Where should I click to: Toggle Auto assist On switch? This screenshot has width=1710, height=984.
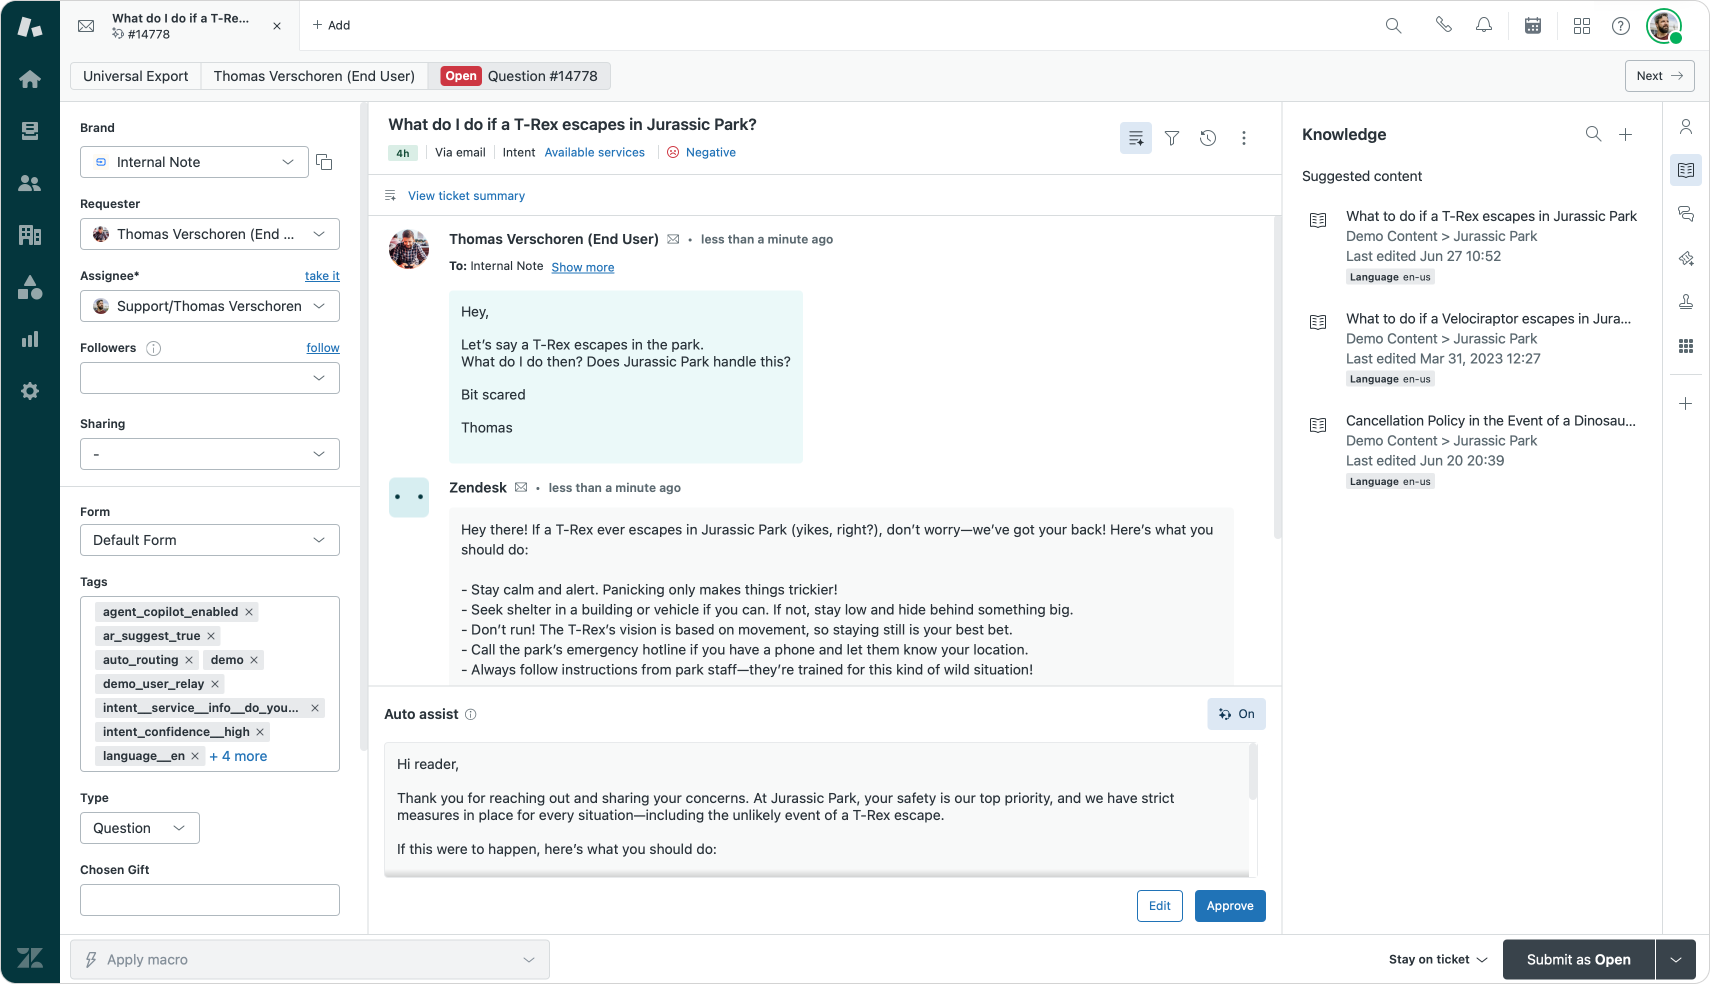[1236, 714]
